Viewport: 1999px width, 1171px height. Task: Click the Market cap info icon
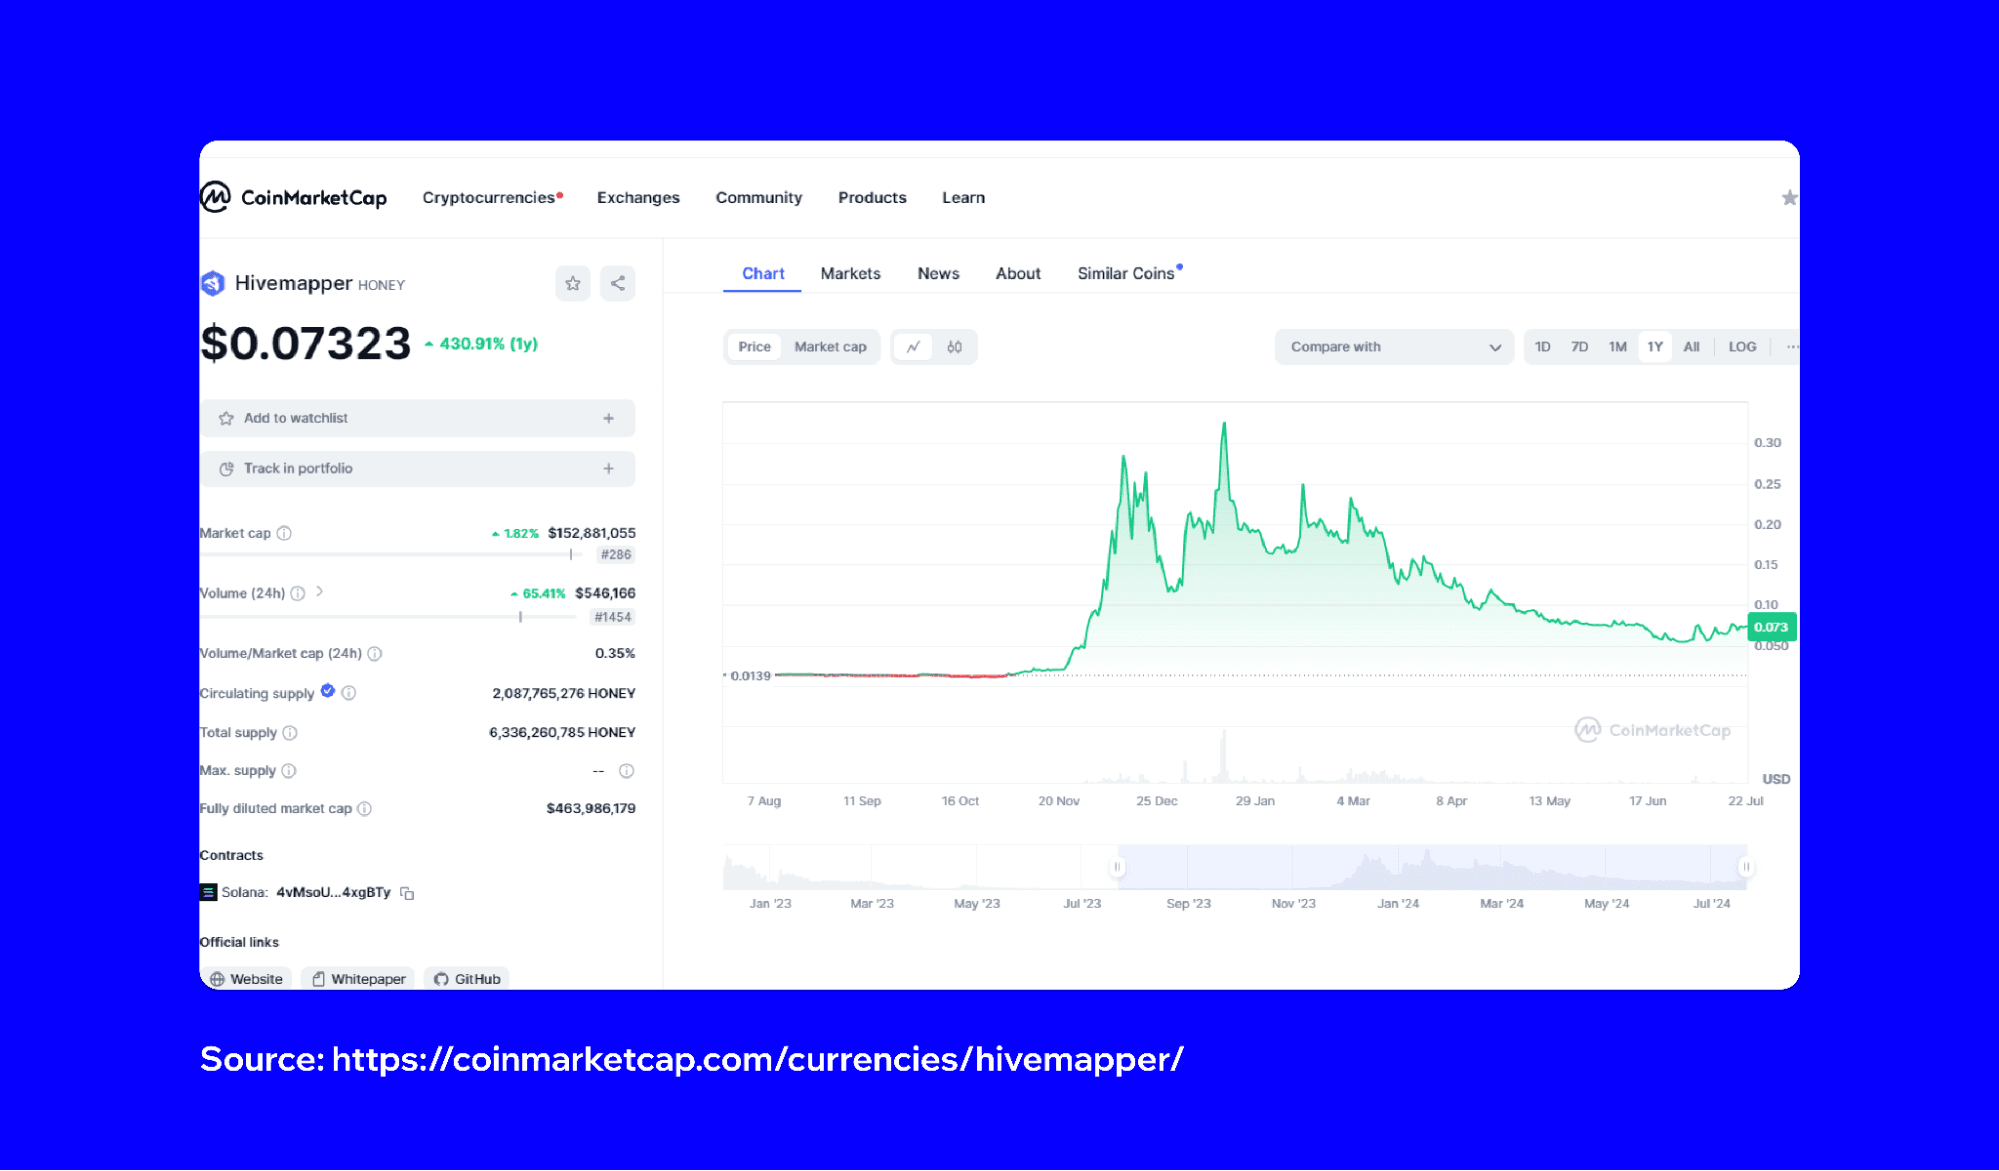[x=284, y=533]
